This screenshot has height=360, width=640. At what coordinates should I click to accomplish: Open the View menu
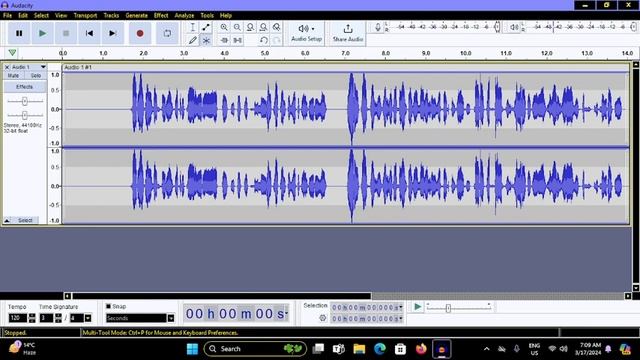(61, 16)
